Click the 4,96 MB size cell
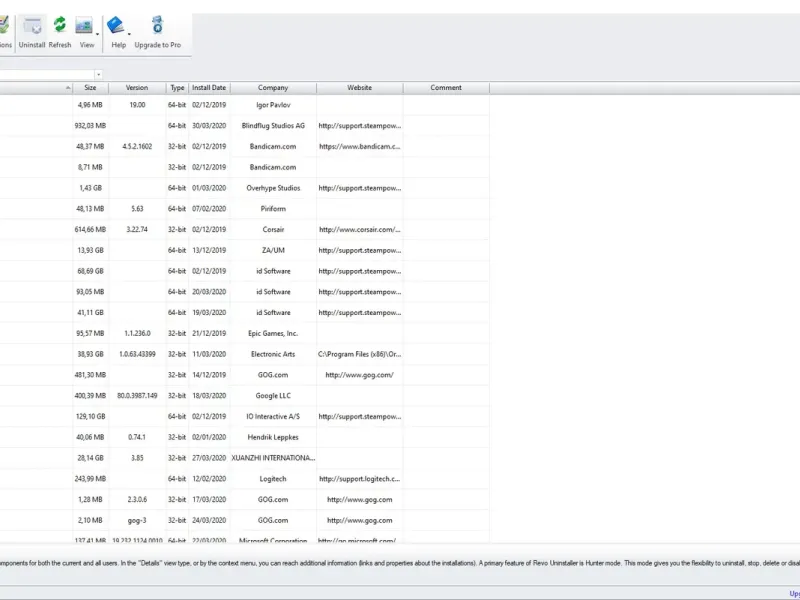The width and height of the screenshot is (800, 600). (x=90, y=105)
